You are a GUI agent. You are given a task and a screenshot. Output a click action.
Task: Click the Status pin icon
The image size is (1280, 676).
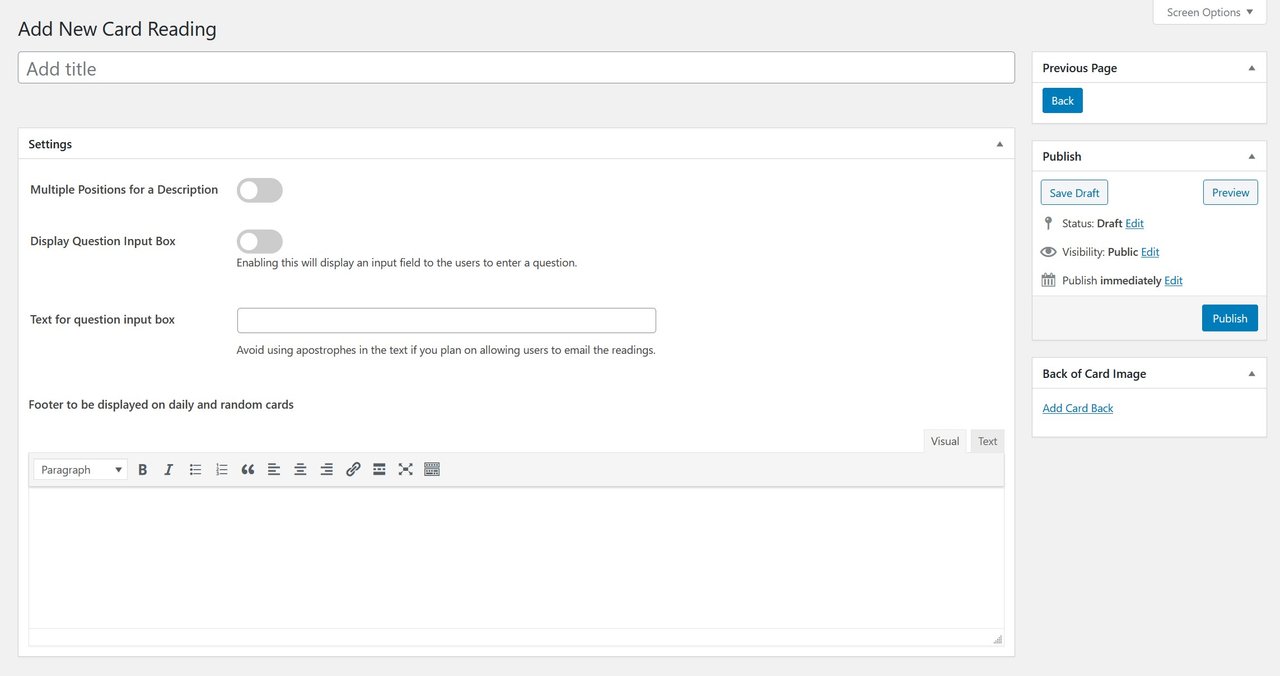pos(1048,224)
